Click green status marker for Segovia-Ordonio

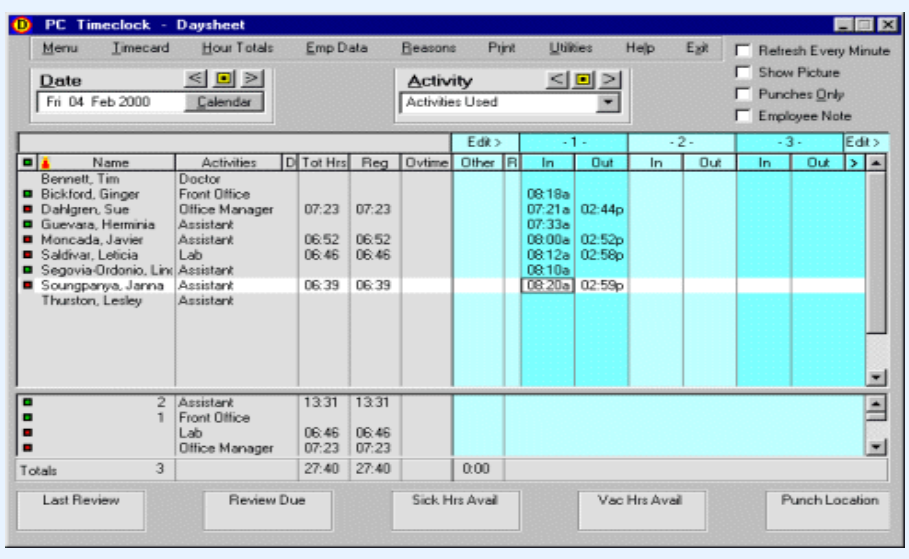(27, 270)
